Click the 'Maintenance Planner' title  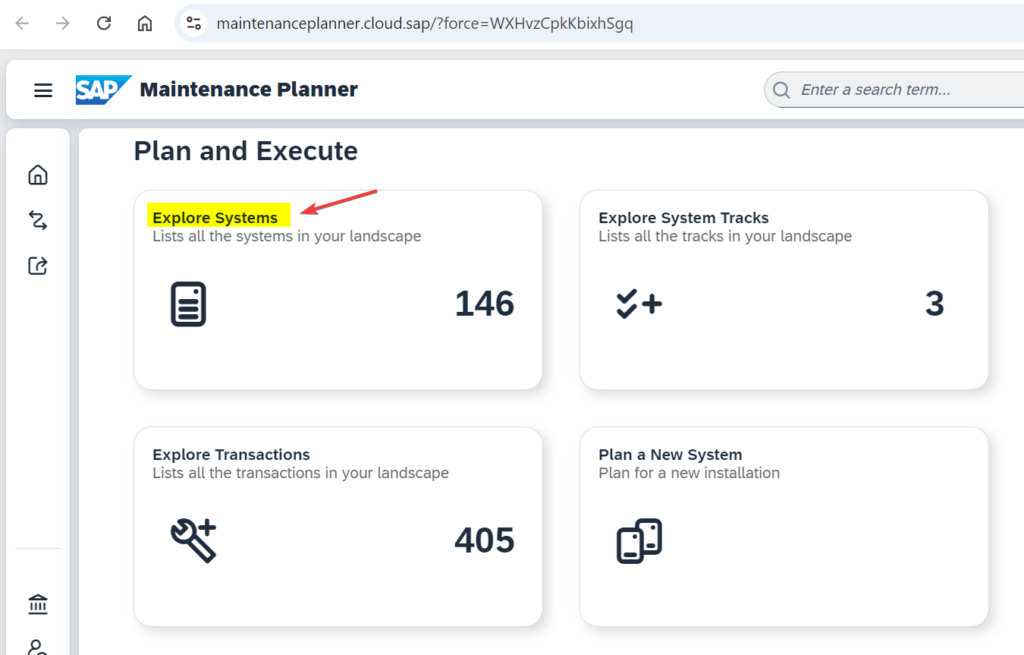pyautogui.click(x=249, y=89)
